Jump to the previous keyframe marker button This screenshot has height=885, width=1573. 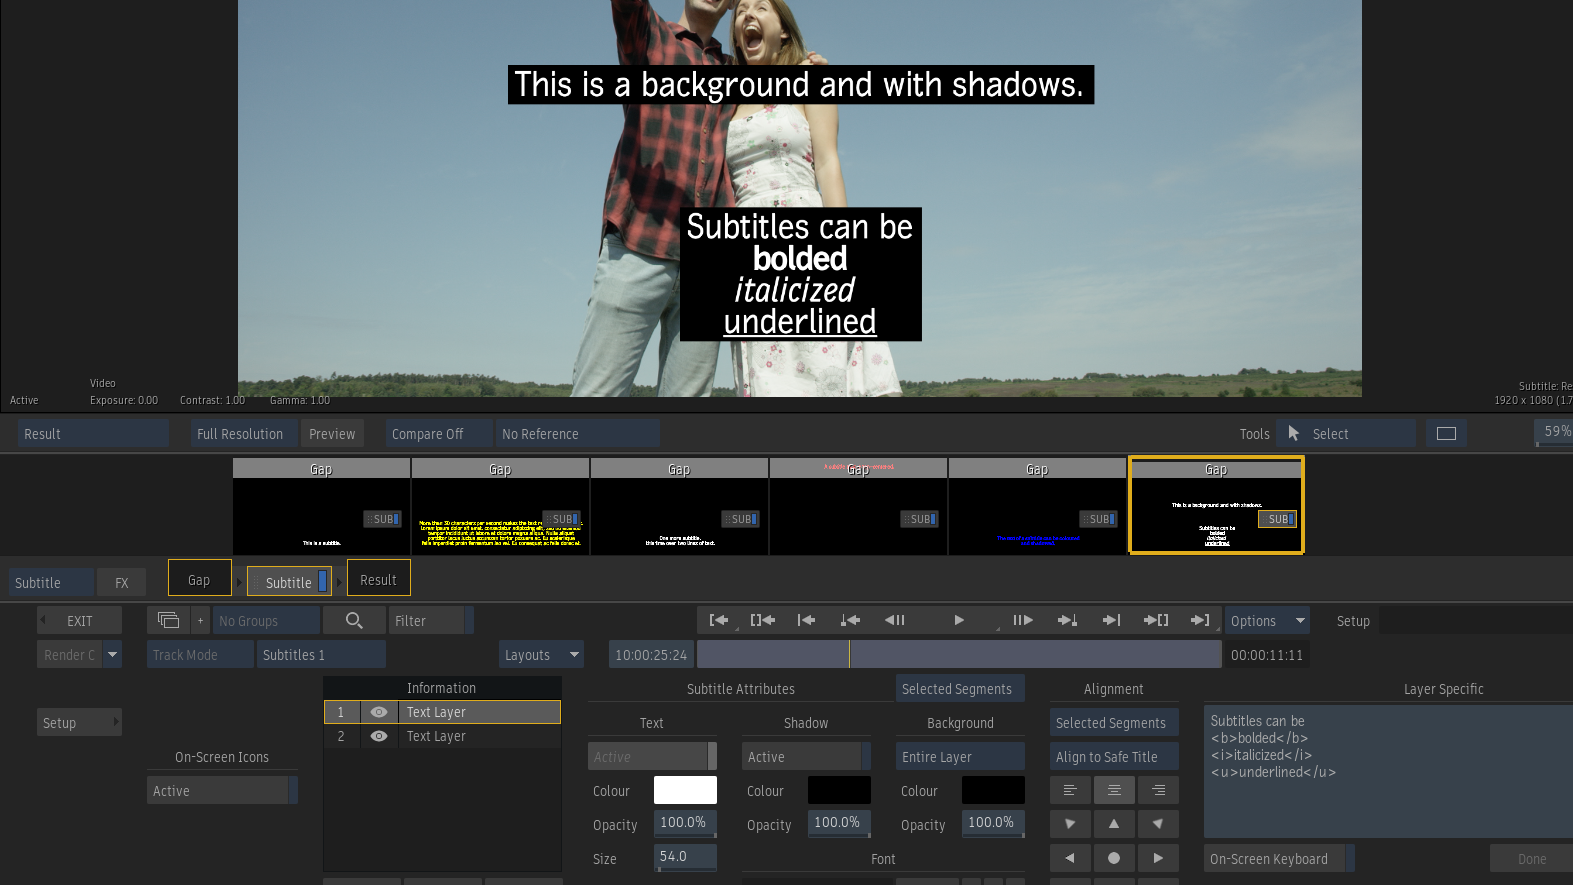pos(850,620)
